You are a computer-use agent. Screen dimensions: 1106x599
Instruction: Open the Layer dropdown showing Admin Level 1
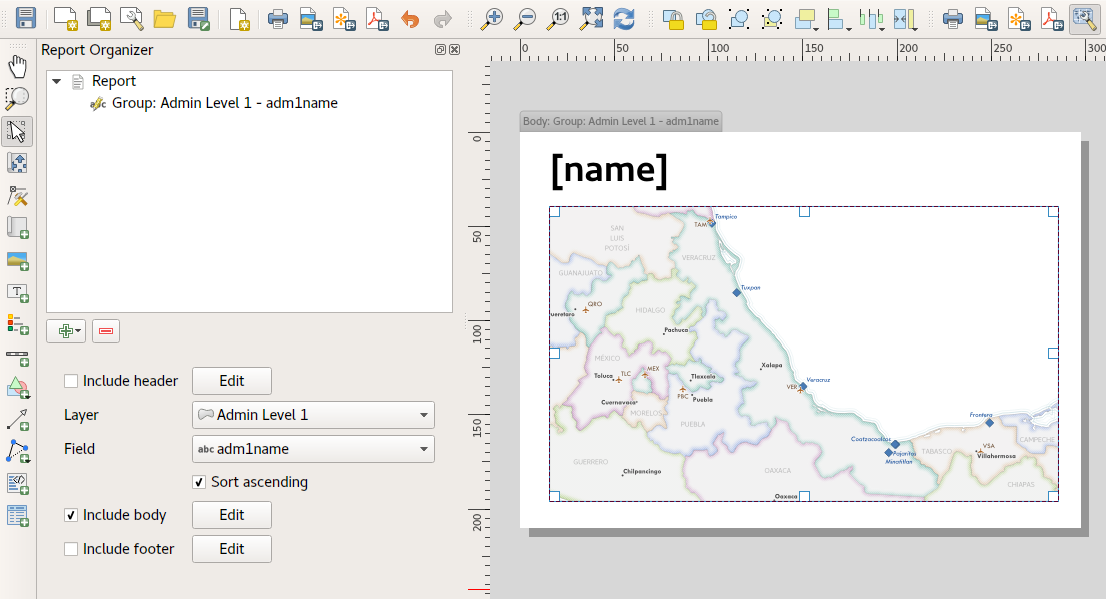click(312, 415)
